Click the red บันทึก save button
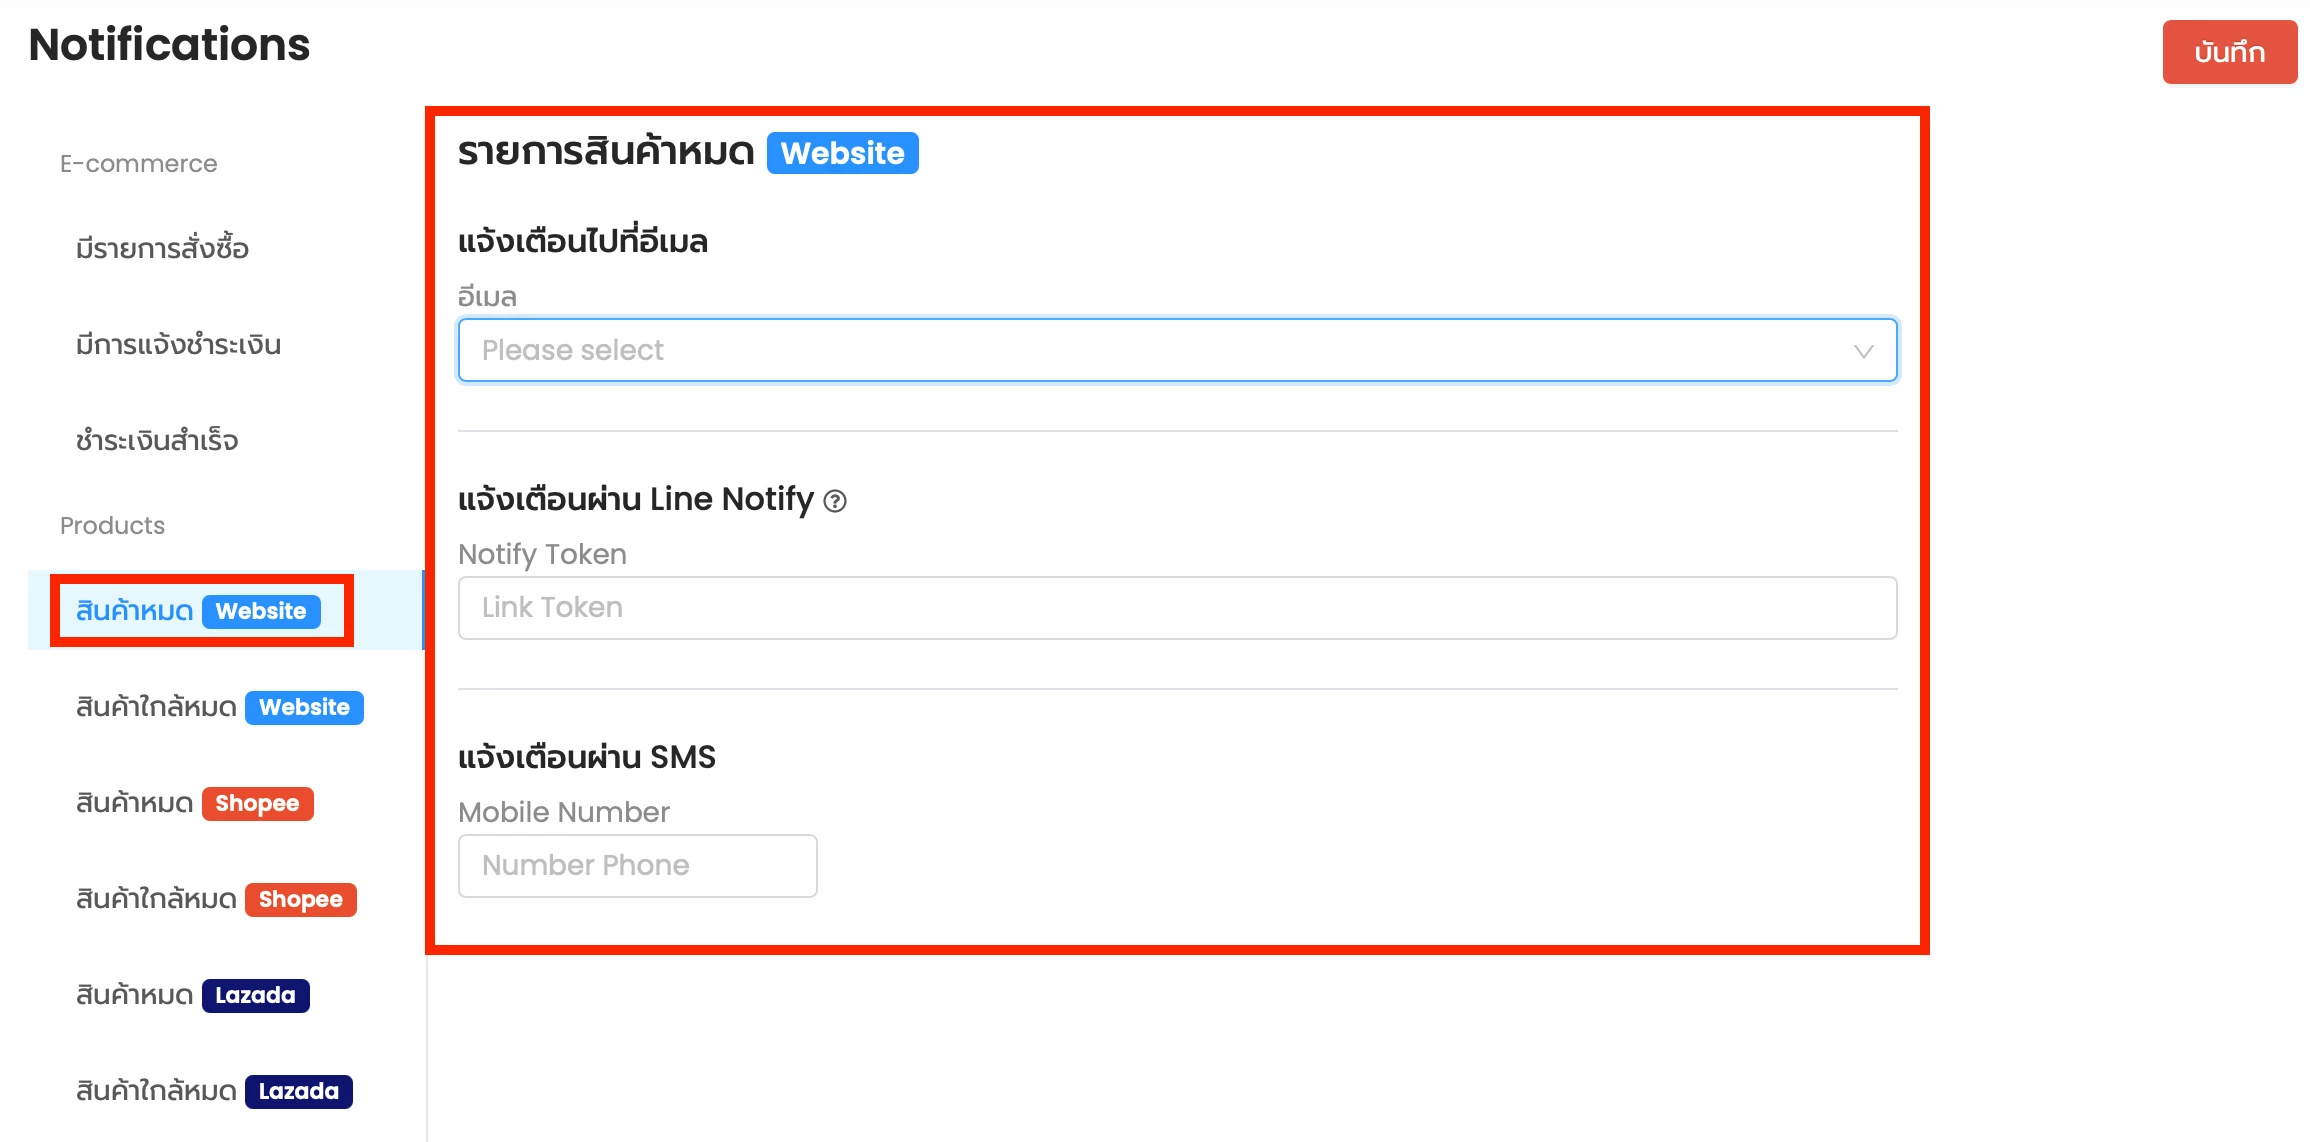The height and width of the screenshot is (1142, 2310). click(x=2229, y=52)
